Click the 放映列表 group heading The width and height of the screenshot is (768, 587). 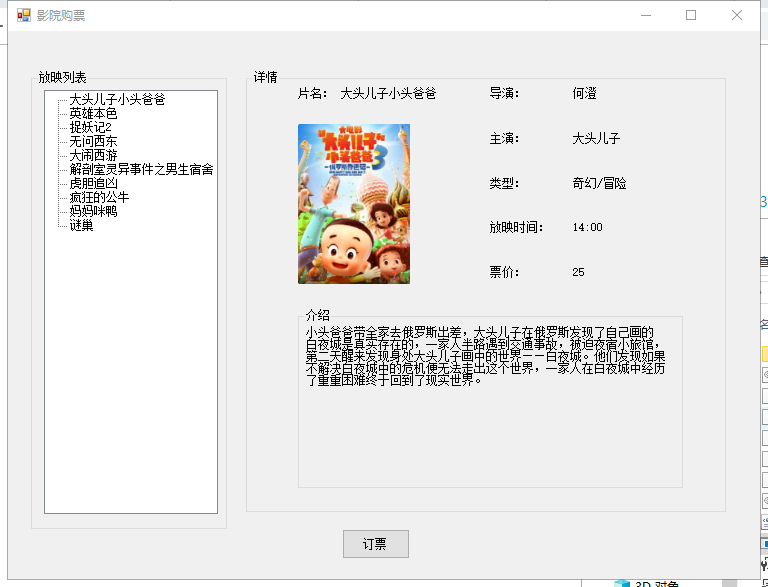tap(62, 77)
